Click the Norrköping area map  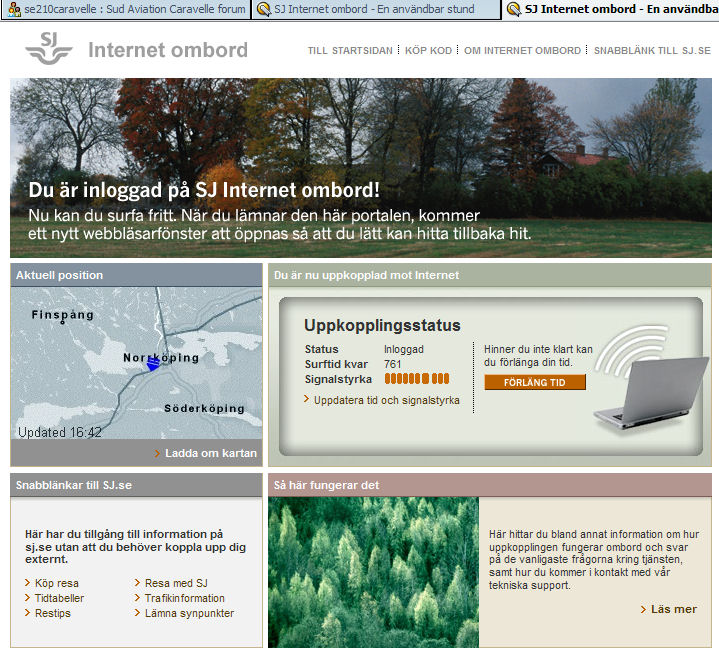click(x=136, y=363)
